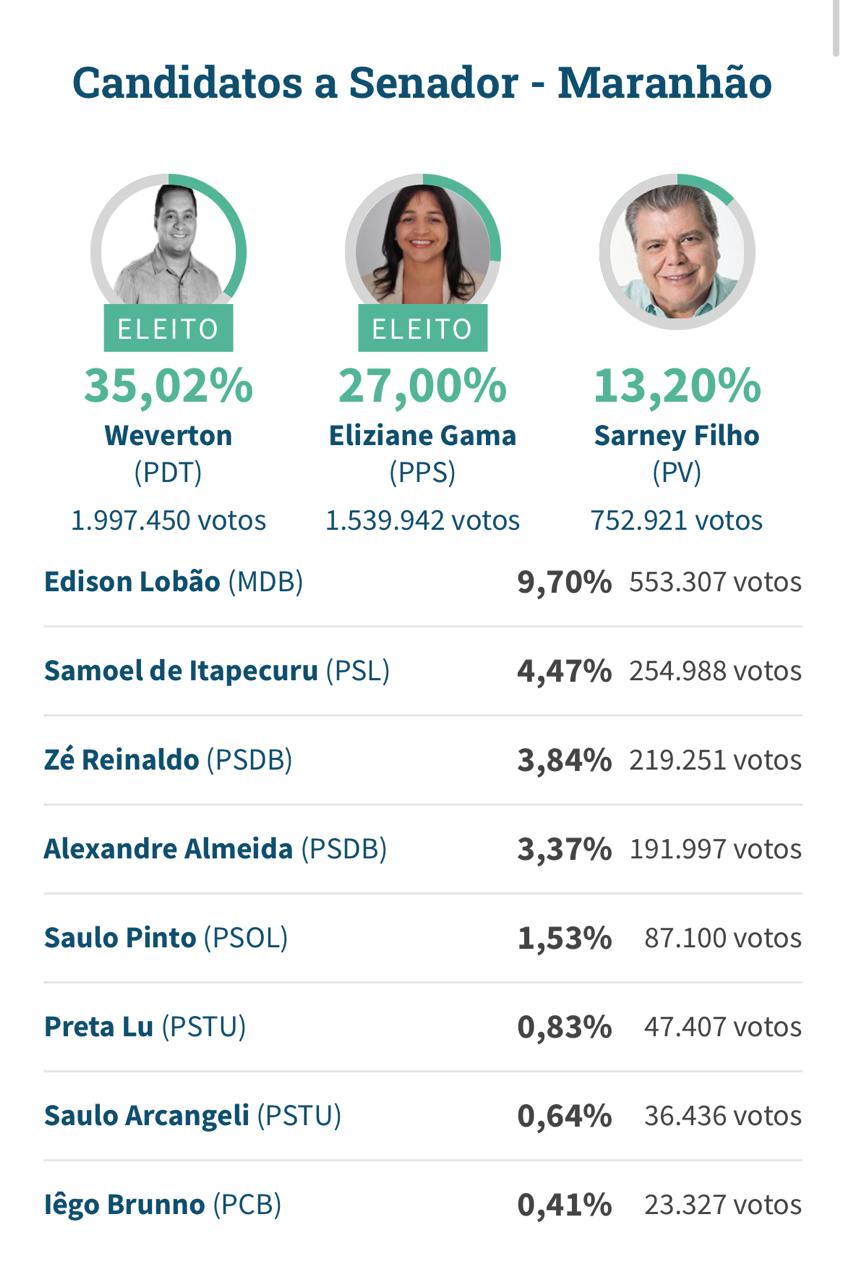Click the page scrollbar thumb
This screenshot has width=846, height=1280.
point(837,28)
